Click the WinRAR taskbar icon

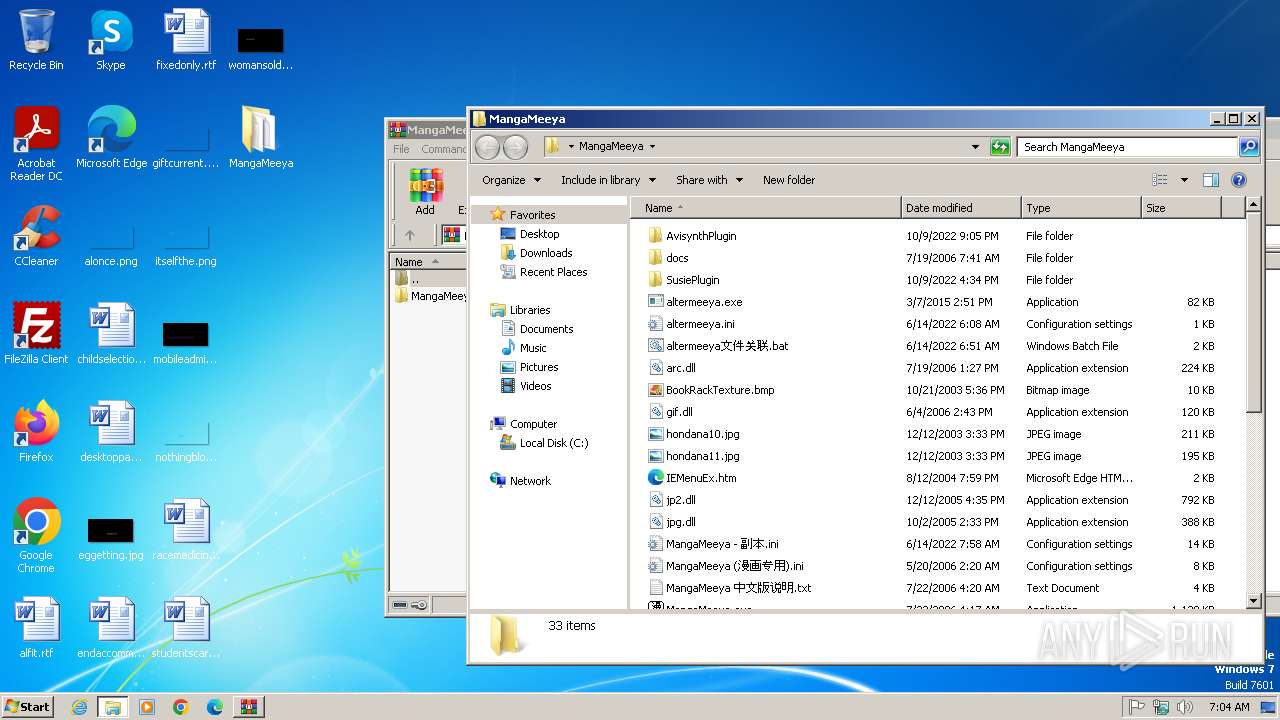249,707
